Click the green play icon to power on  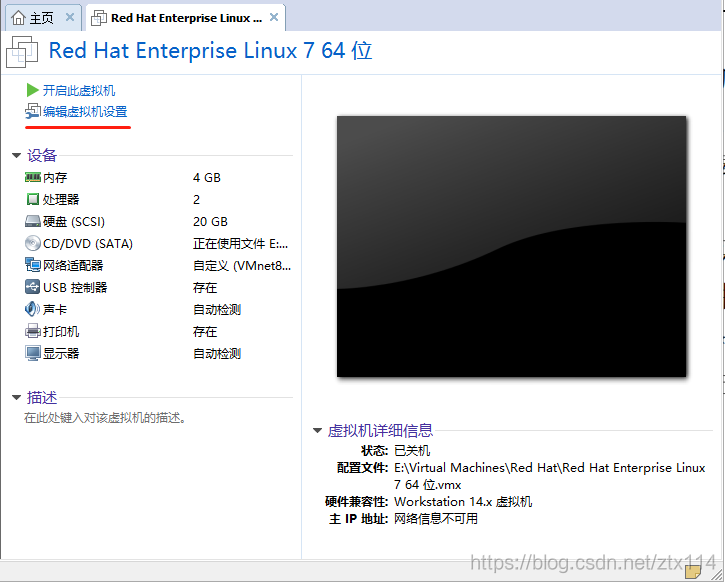pyautogui.click(x=32, y=90)
